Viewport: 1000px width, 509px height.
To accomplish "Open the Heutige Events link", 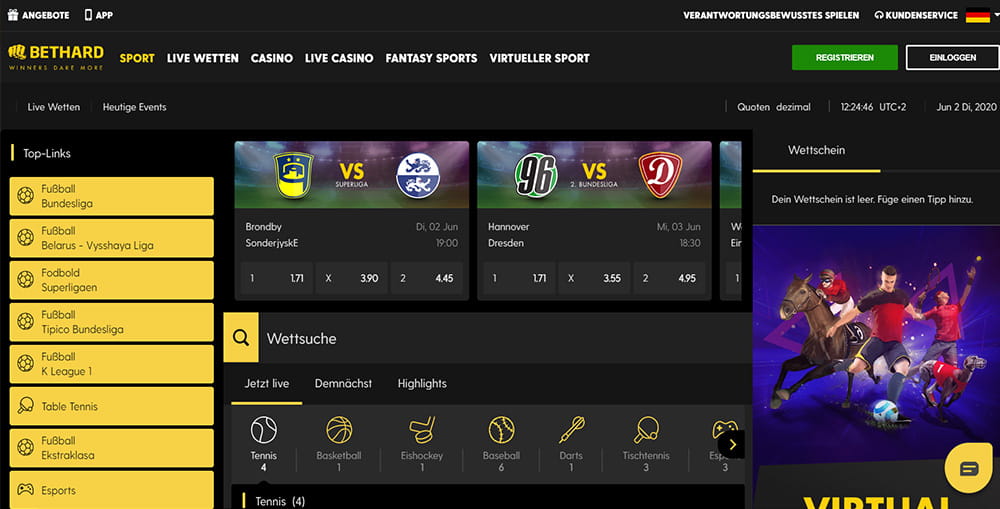I will tap(135, 107).
